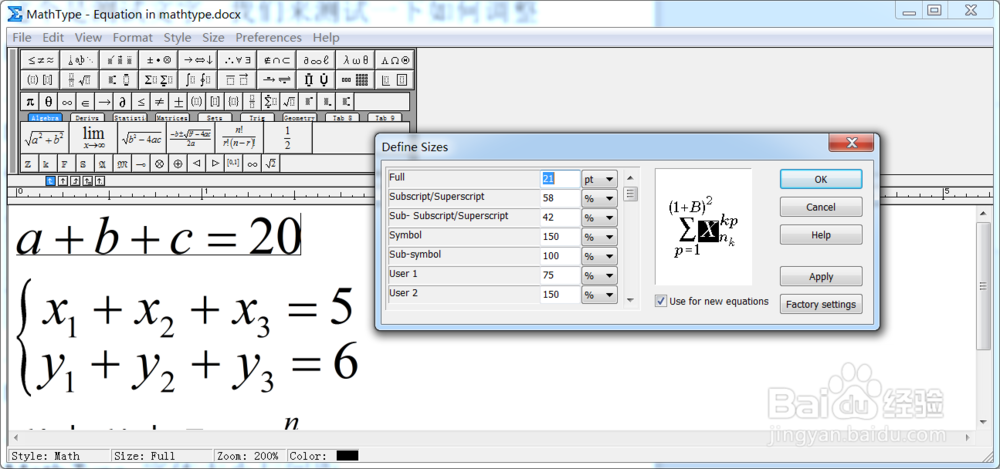1000x469 pixels.
Task: Open the set theory symbols palette (∉ ∩ ⊂)
Action: [x=277, y=61]
